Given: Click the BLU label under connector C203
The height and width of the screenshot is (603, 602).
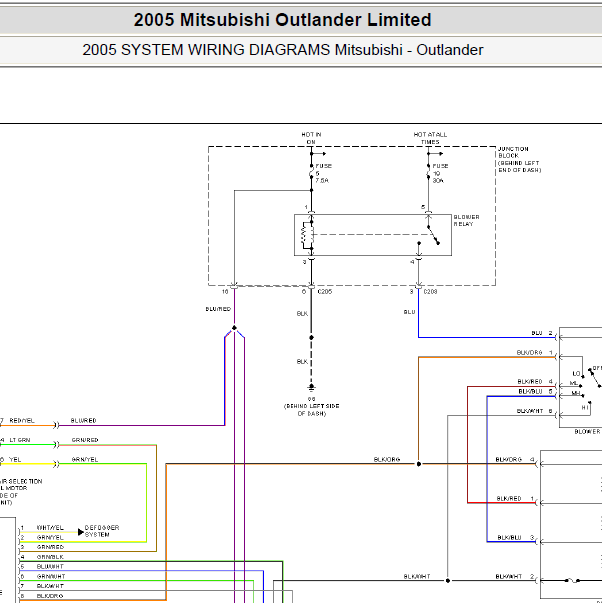Looking at the screenshot, I should tap(409, 312).
